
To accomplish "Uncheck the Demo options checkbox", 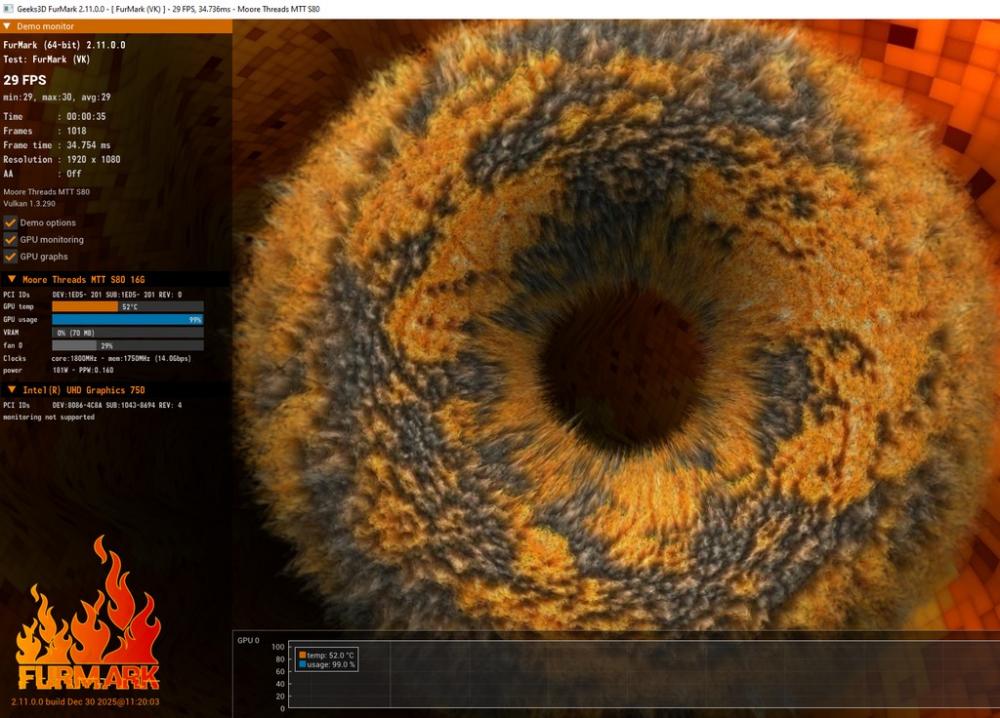I will [10, 223].
